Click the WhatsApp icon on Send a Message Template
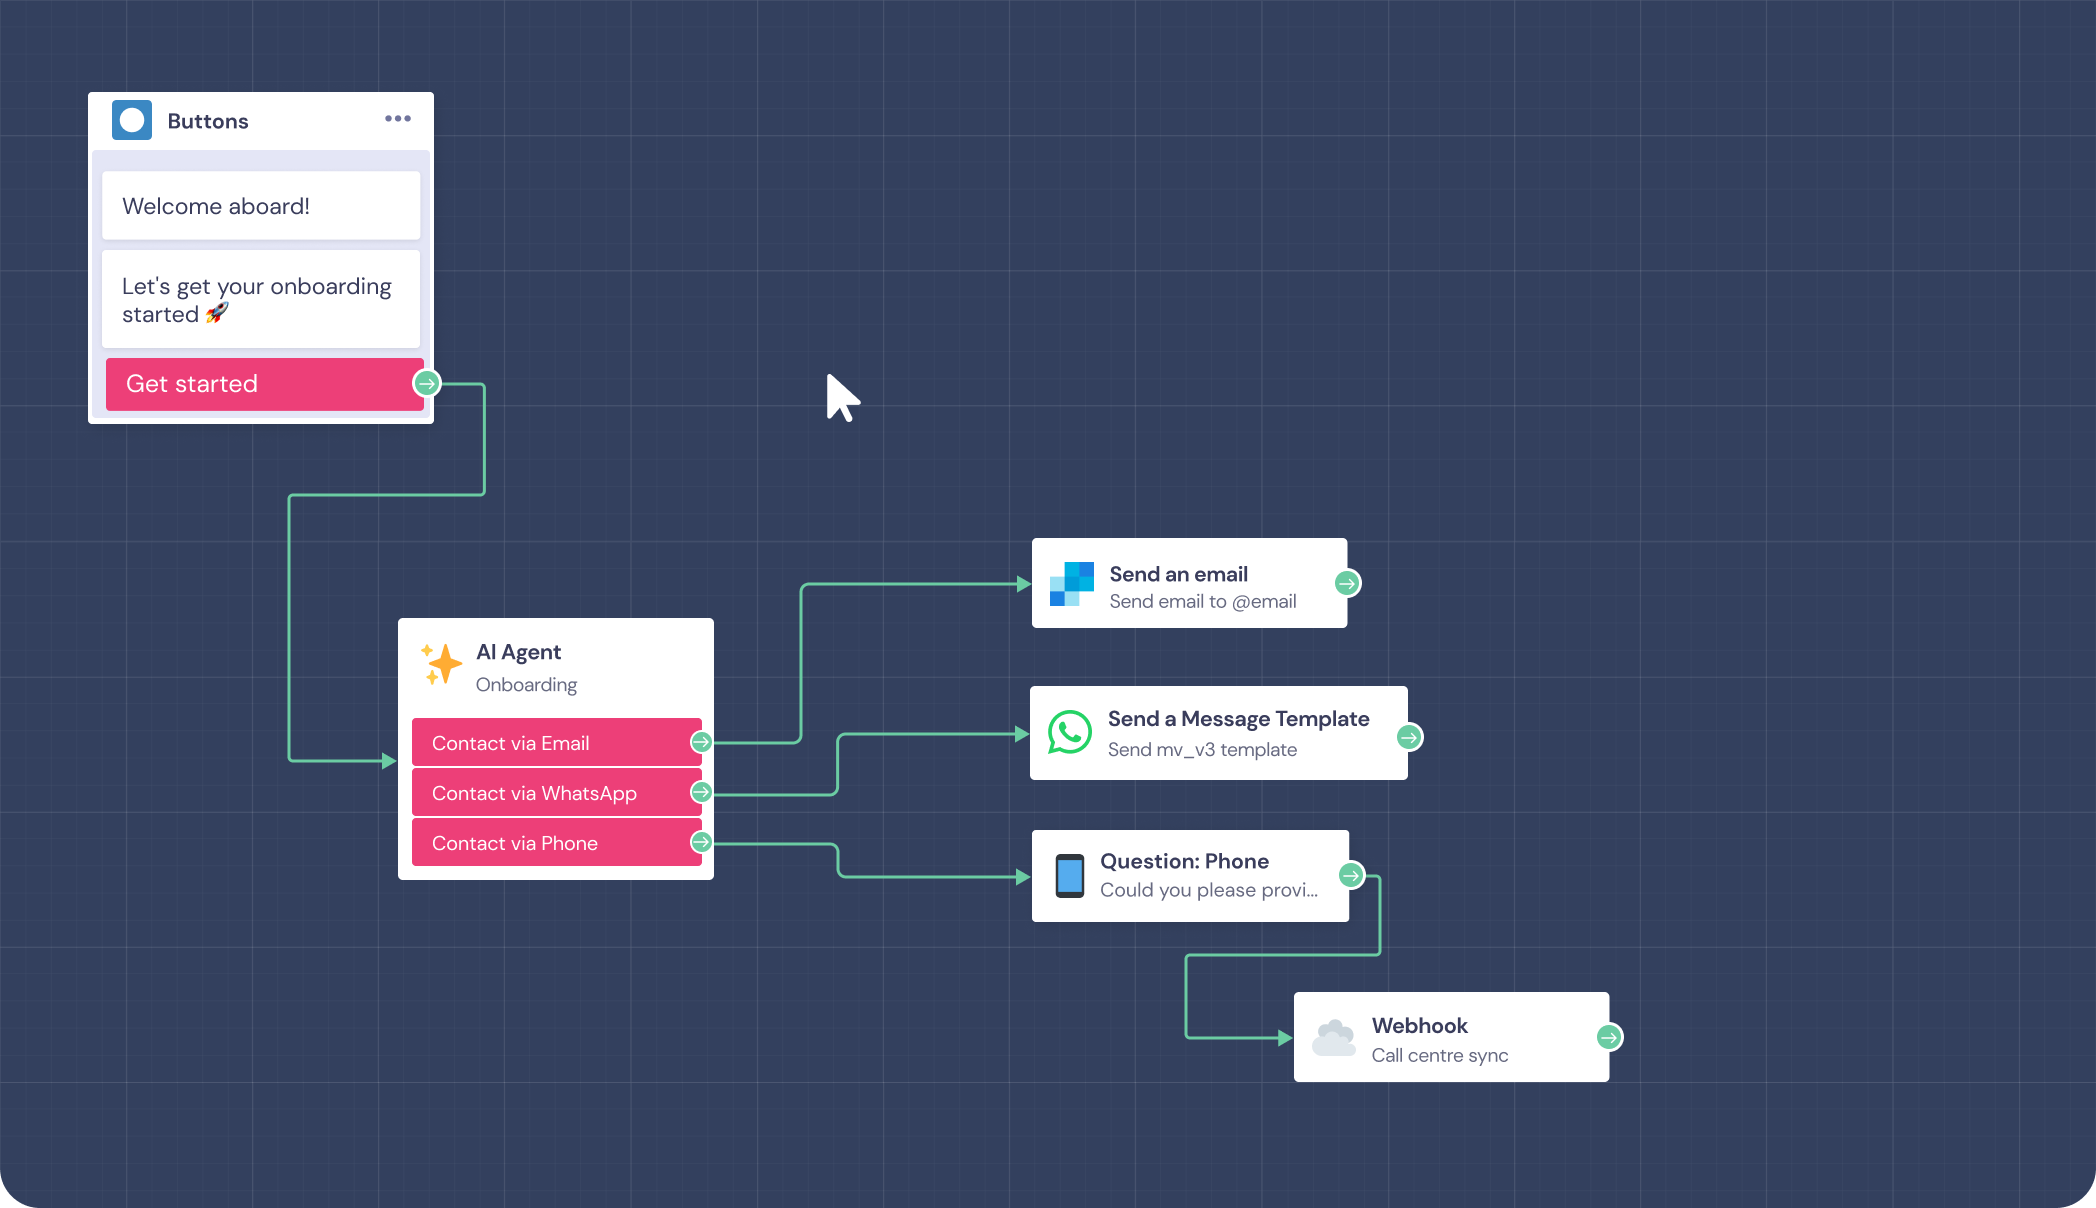 pos(1069,733)
